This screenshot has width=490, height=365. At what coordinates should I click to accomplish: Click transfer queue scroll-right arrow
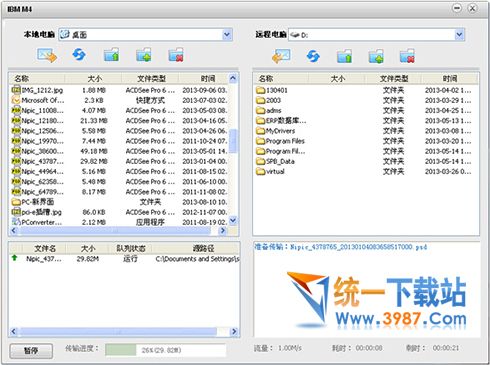(234, 331)
